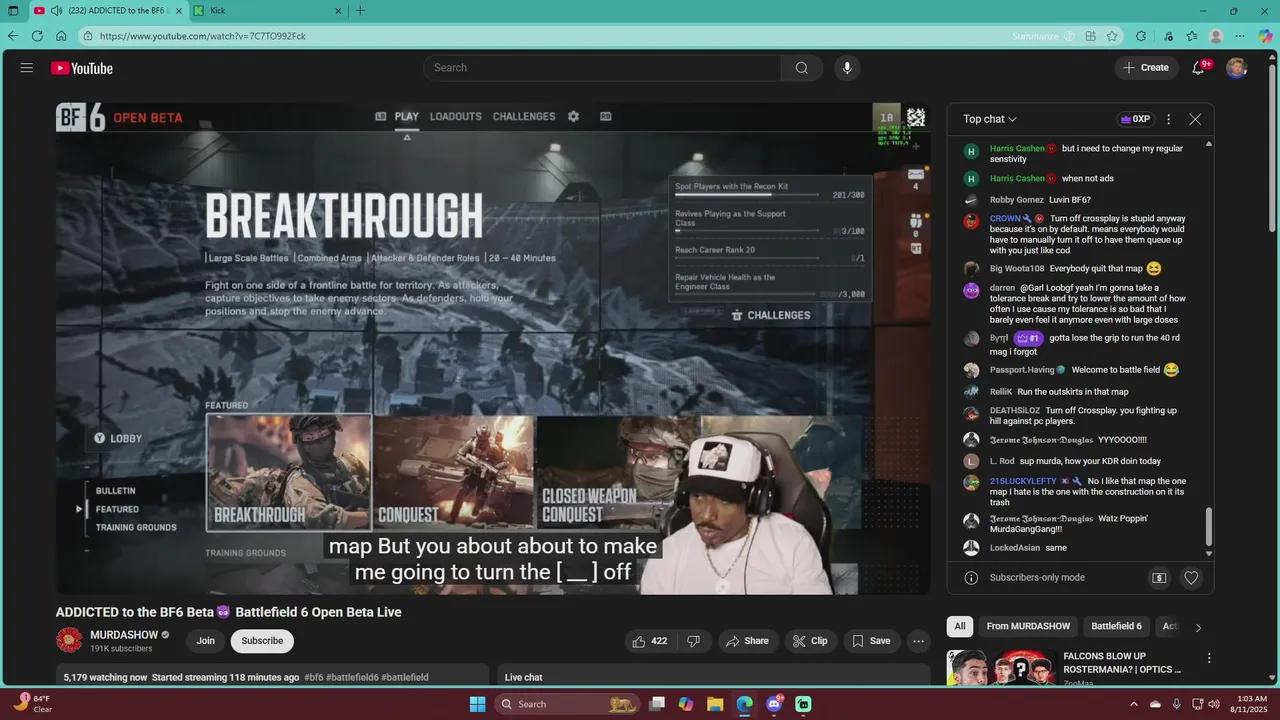Click the YouTube search input field

(x=602, y=68)
